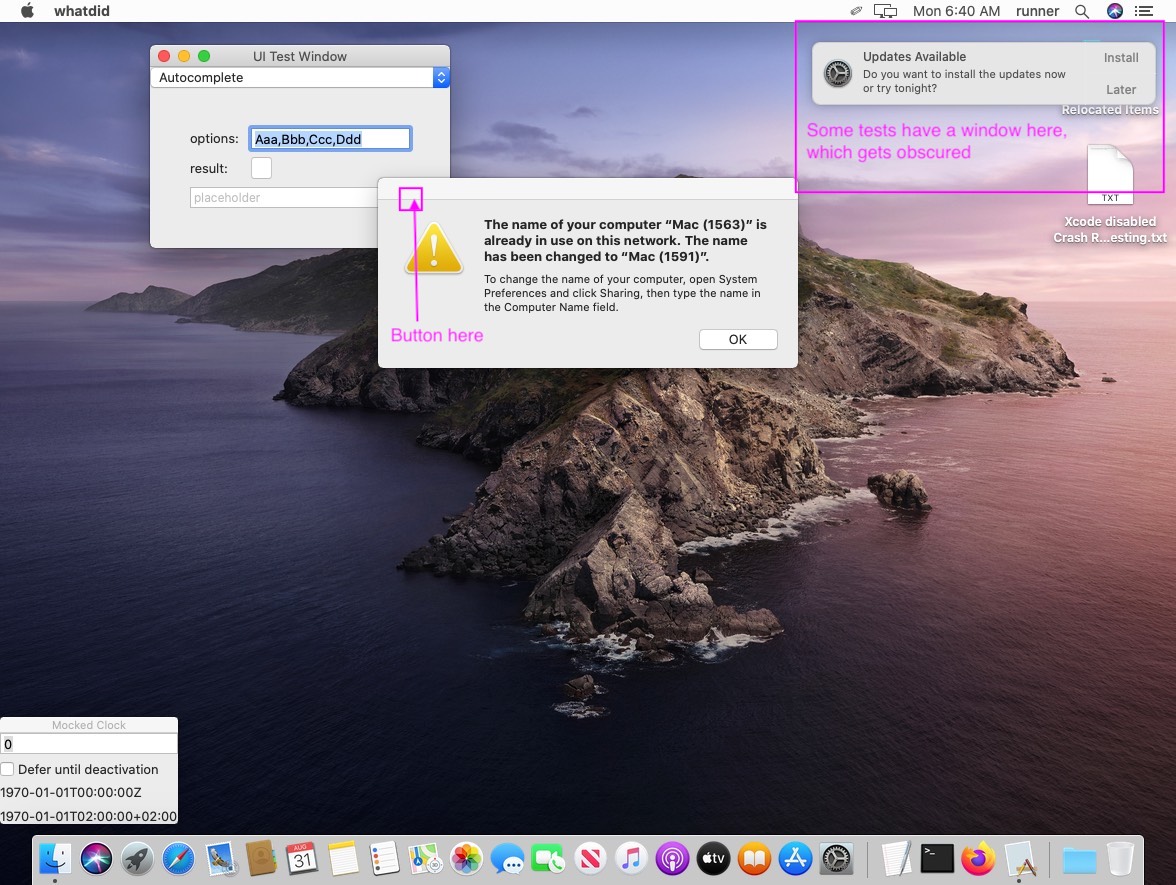Choose Later for the updates prompt
The image size is (1176, 885).
tap(1120, 89)
